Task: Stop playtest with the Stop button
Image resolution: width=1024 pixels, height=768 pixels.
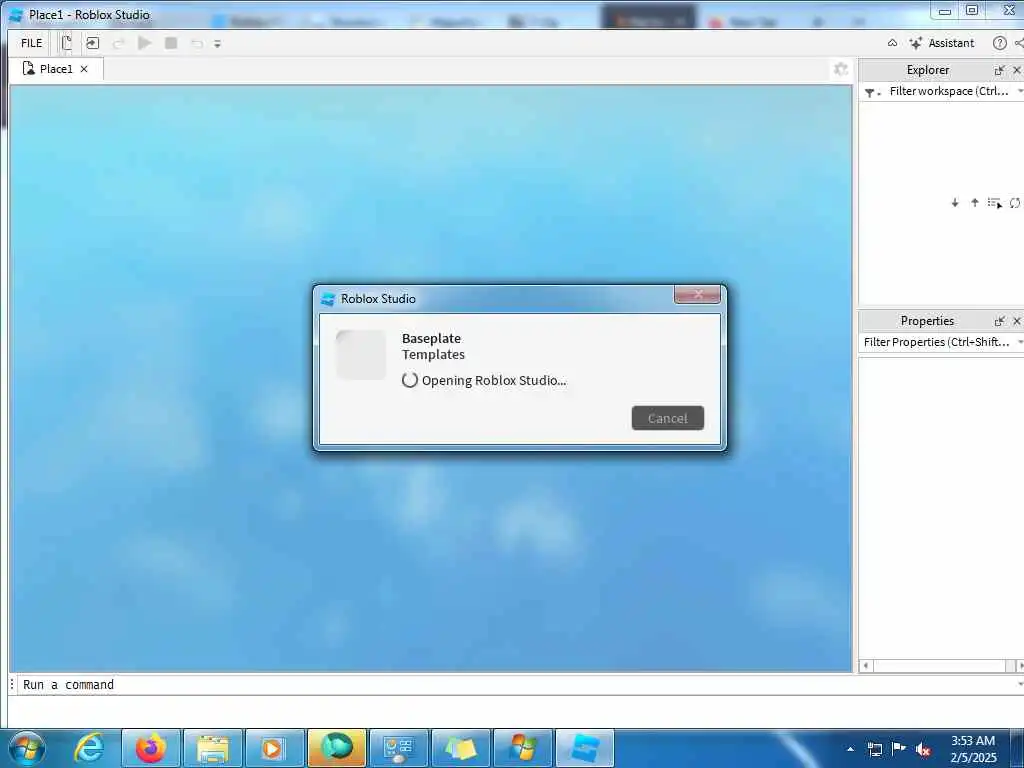Action: pyautogui.click(x=171, y=43)
